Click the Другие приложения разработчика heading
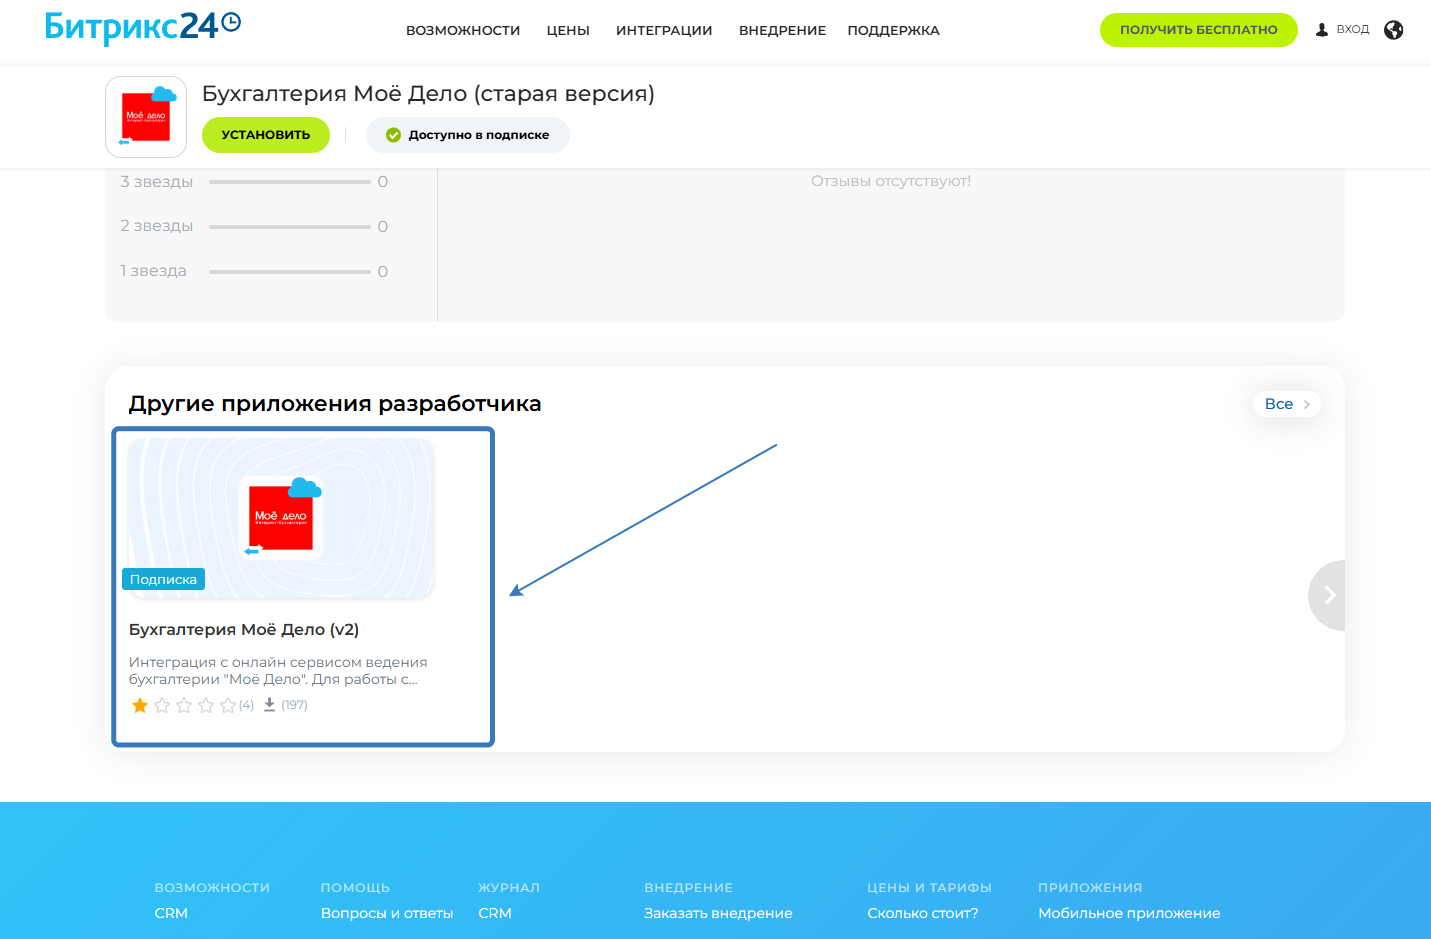Screen dimensions: 1431x939 tap(335, 404)
